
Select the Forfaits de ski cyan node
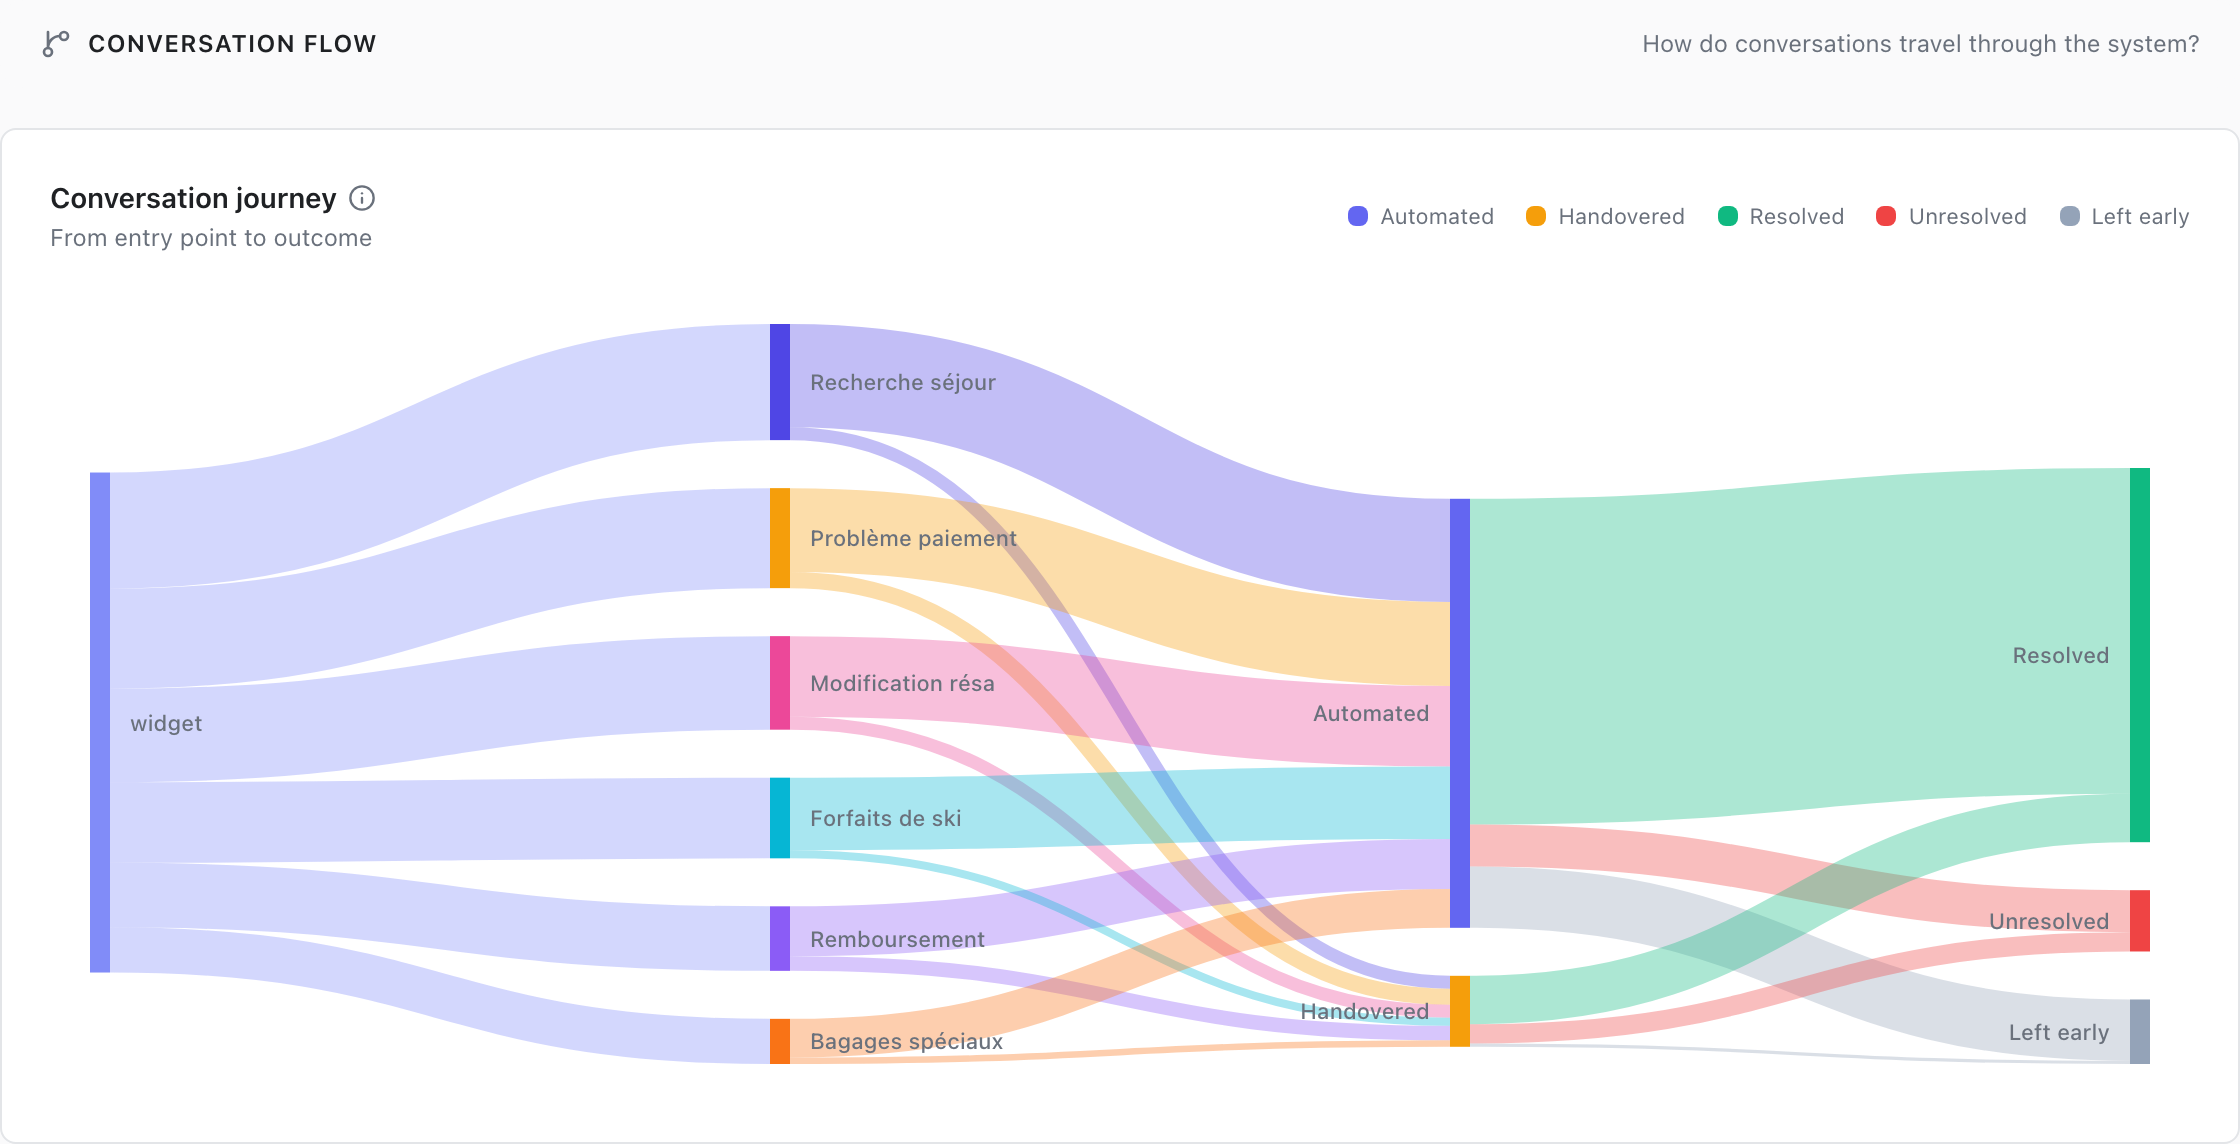click(780, 818)
